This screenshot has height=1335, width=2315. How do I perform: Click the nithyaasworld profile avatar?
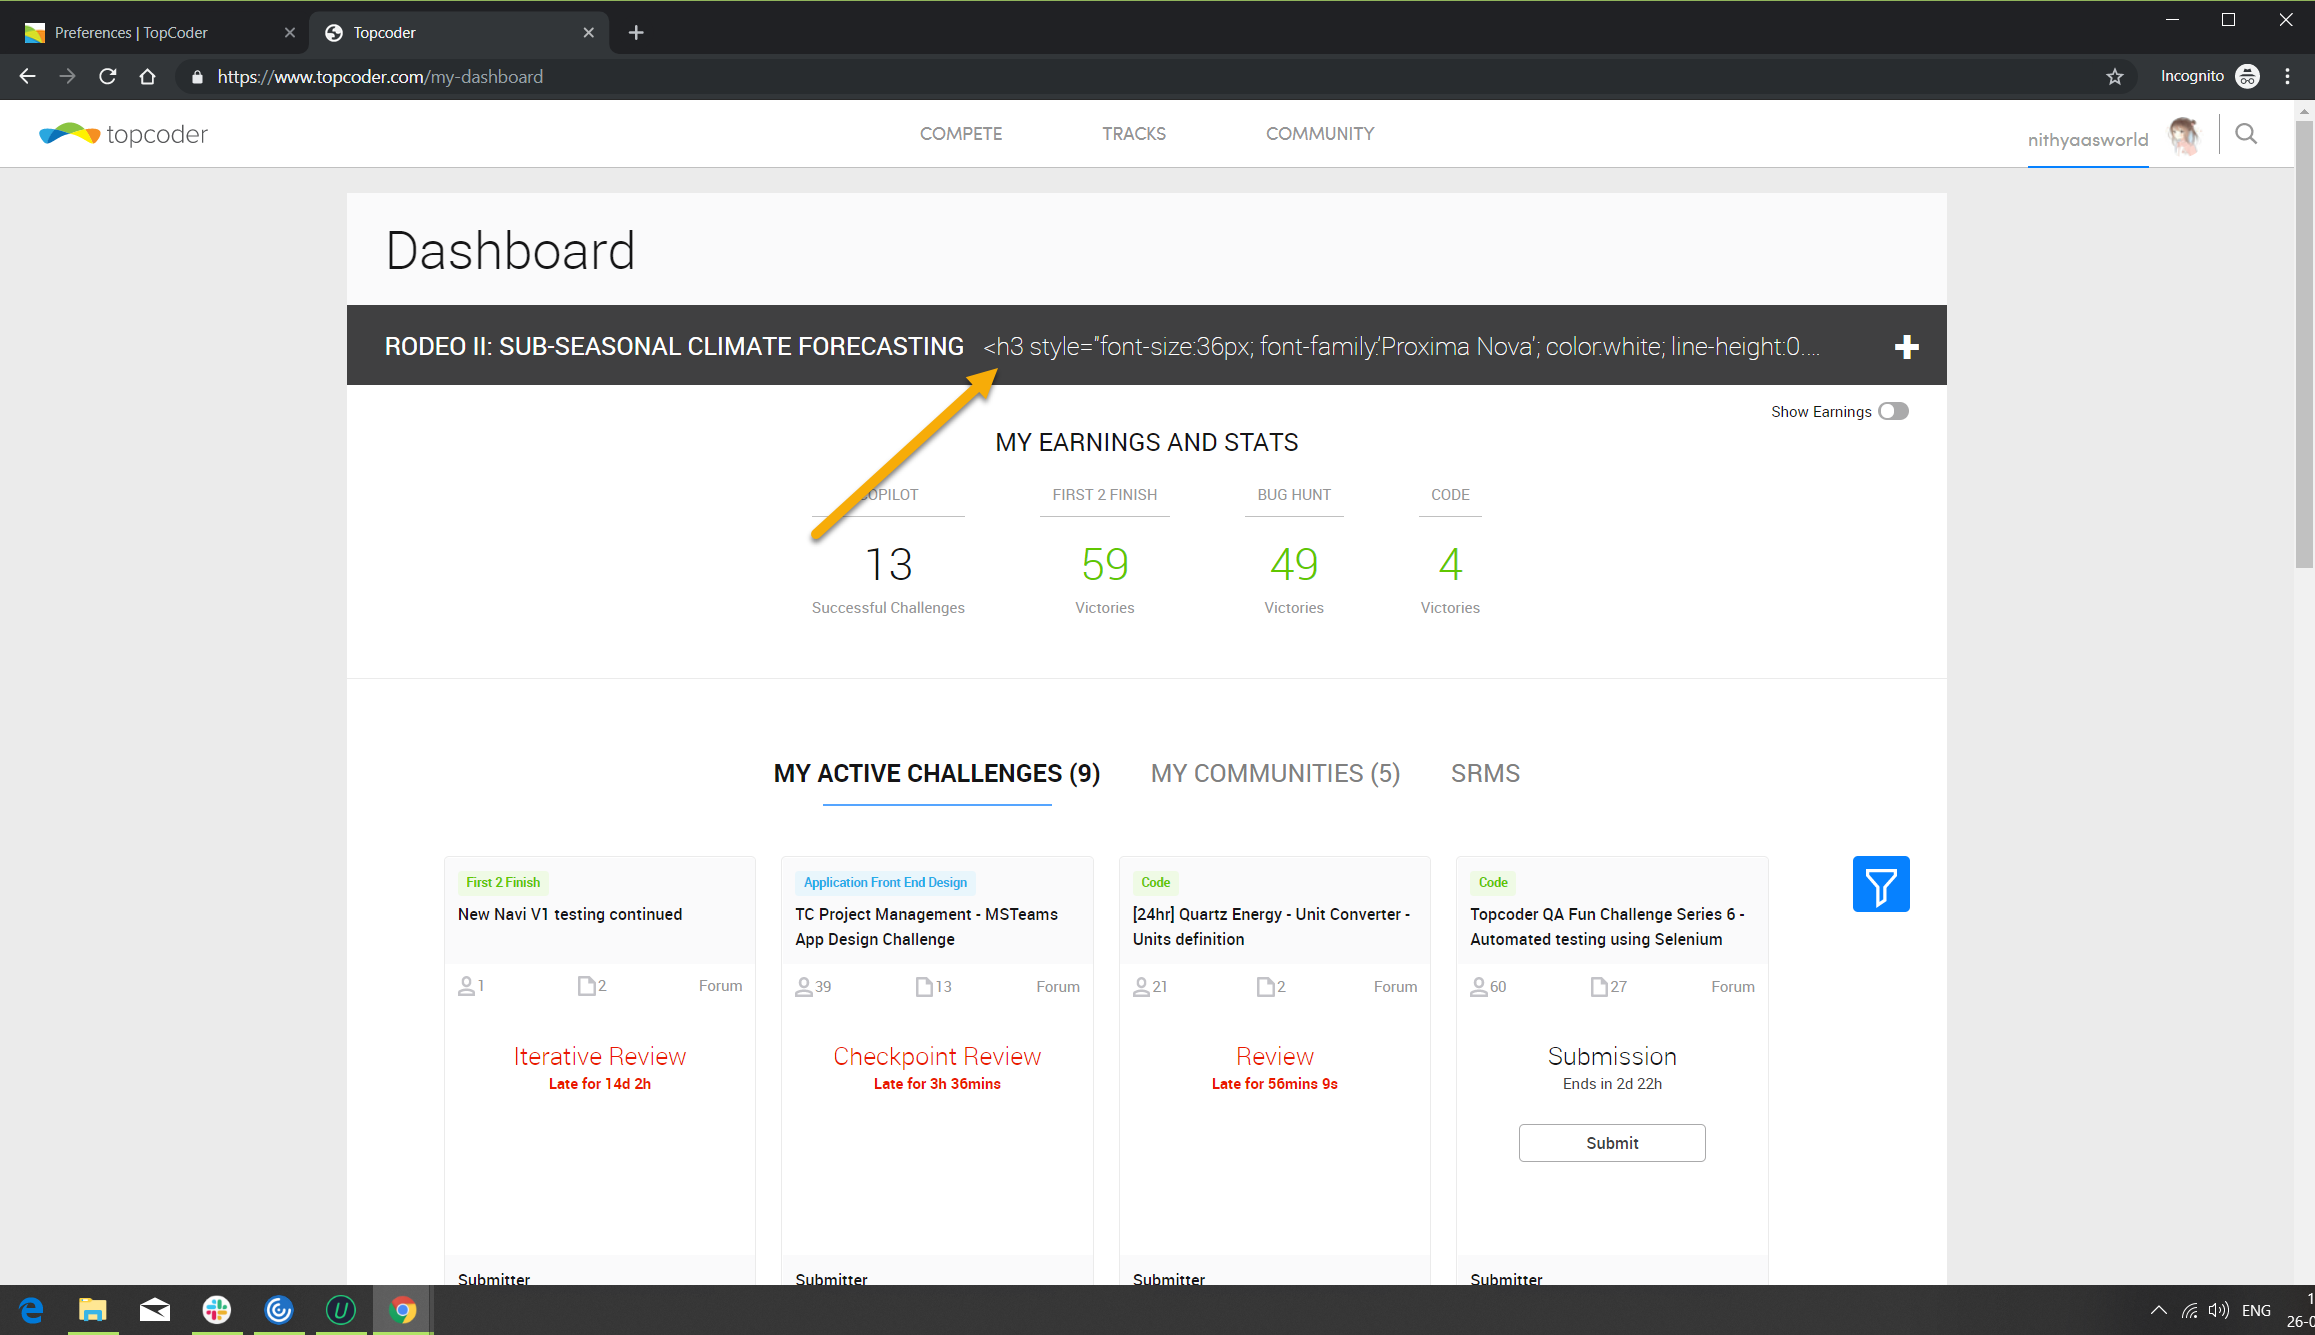[x=2184, y=135]
